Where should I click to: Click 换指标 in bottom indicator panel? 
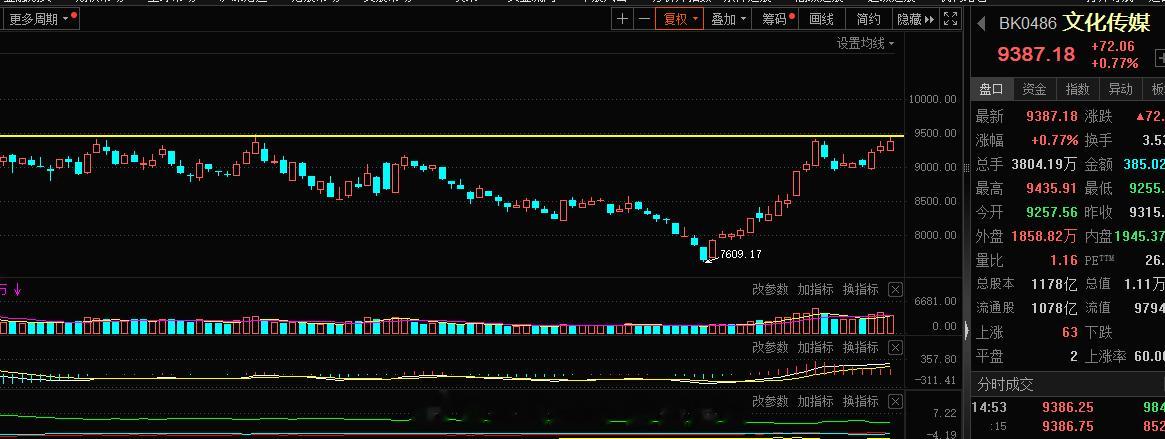click(860, 401)
